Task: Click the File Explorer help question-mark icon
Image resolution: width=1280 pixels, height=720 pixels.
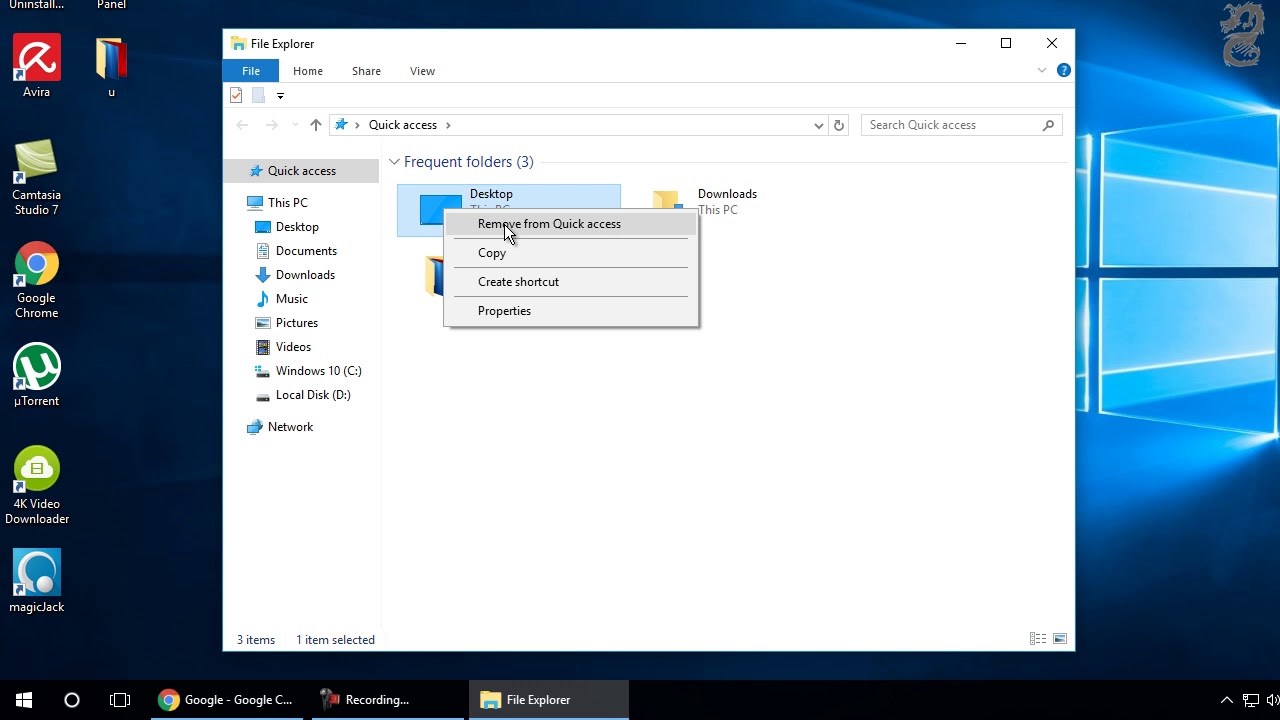Action: (x=1064, y=70)
